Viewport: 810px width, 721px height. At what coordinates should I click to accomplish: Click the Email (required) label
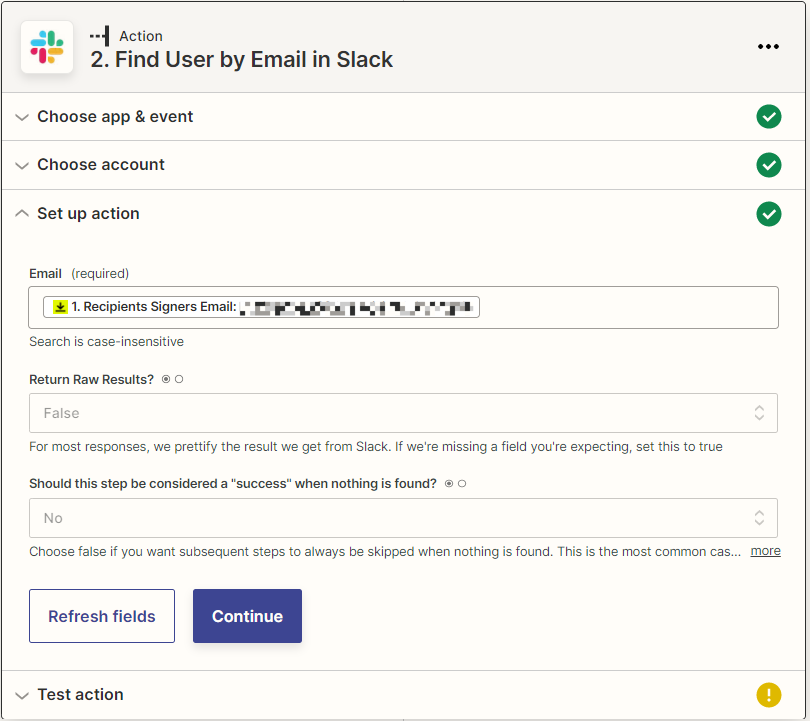pyautogui.click(x=79, y=274)
